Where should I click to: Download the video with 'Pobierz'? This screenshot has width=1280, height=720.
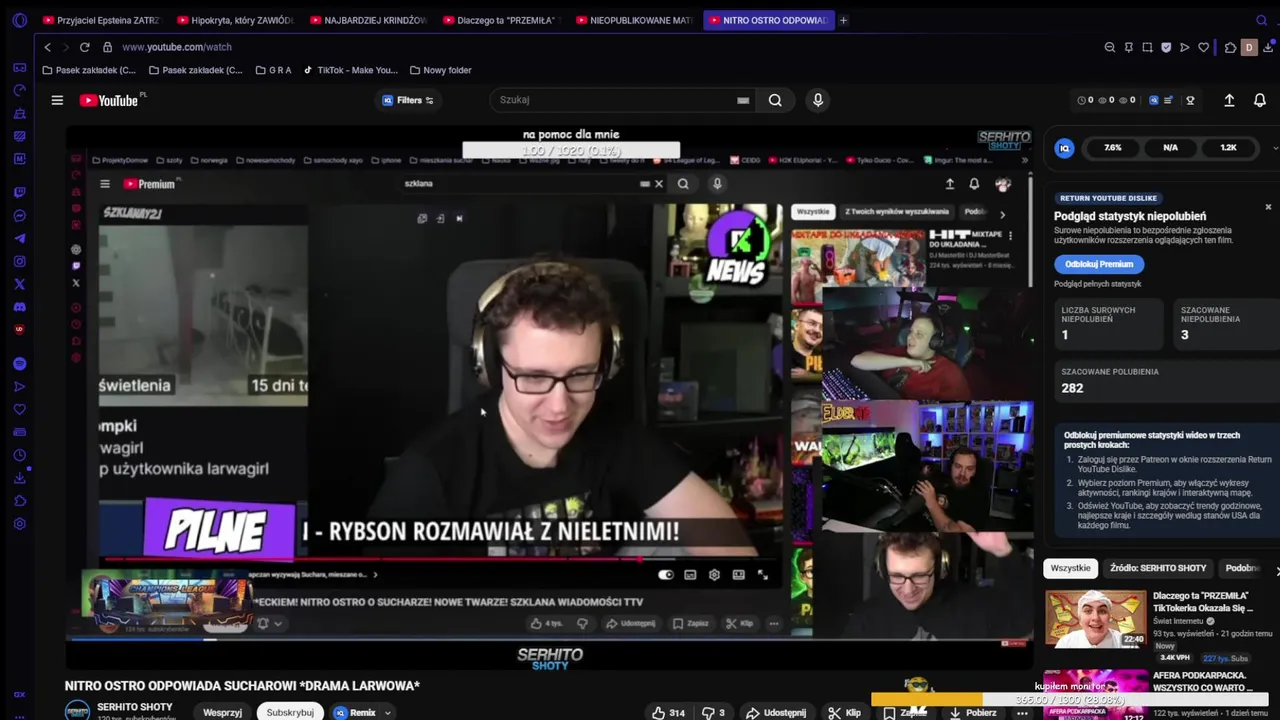point(972,712)
